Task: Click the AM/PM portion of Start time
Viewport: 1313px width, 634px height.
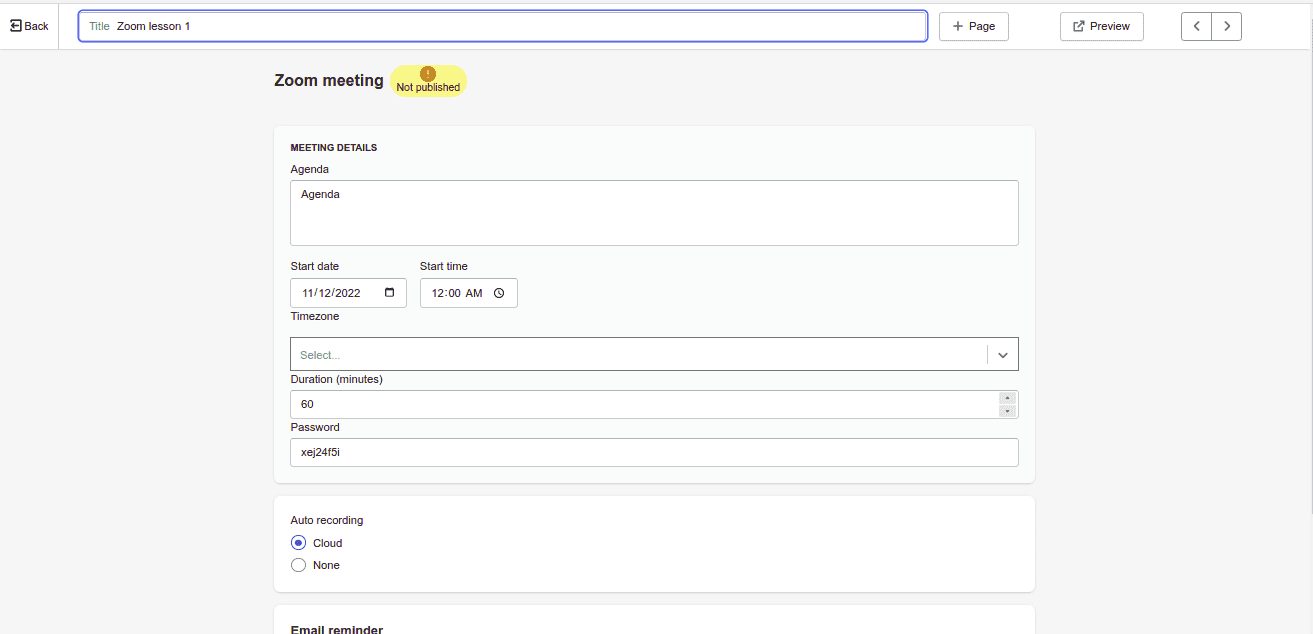Action: (x=474, y=293)
